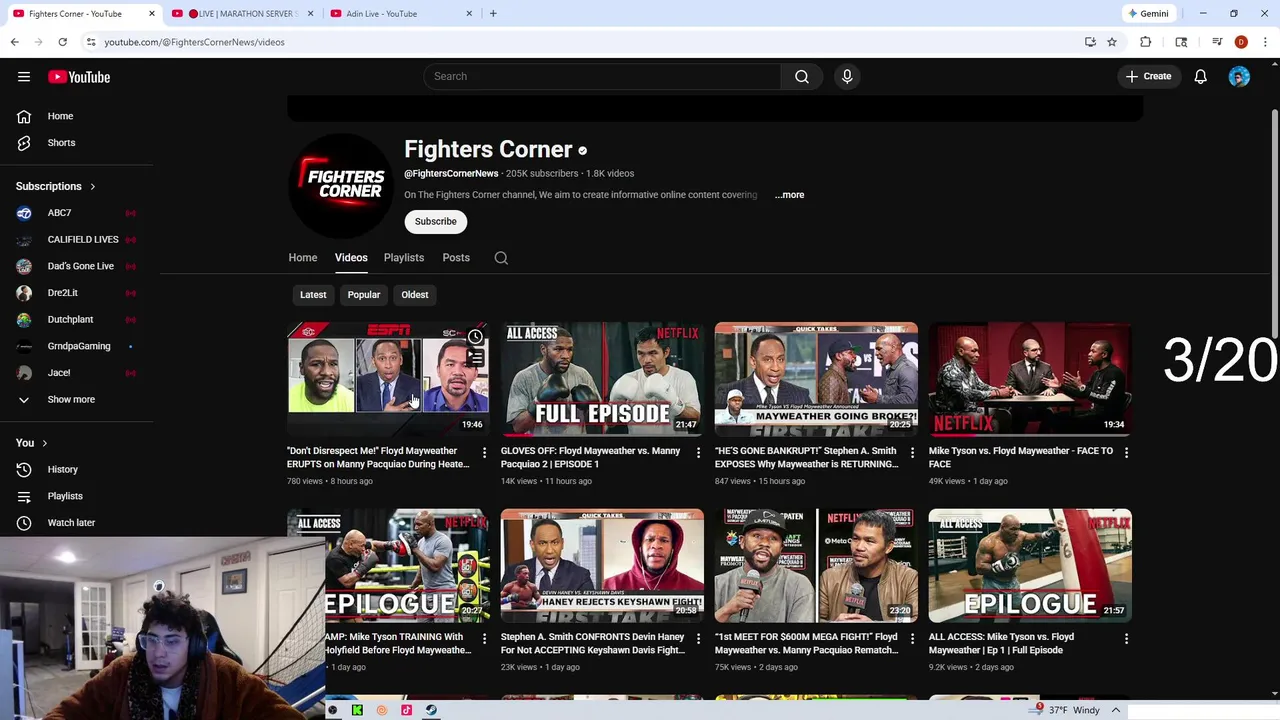The height and width of the screenshot is (720, 1280).
Task: Open the Chrome profile D icon
Action: [1241, 42]
